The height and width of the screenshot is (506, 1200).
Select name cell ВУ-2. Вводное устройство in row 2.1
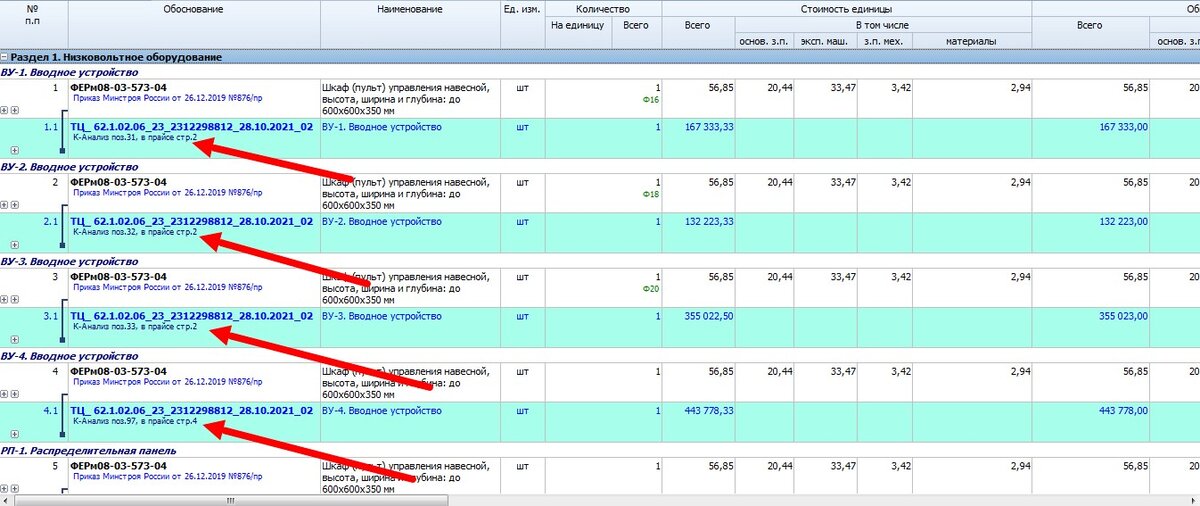tap(381, 222)
